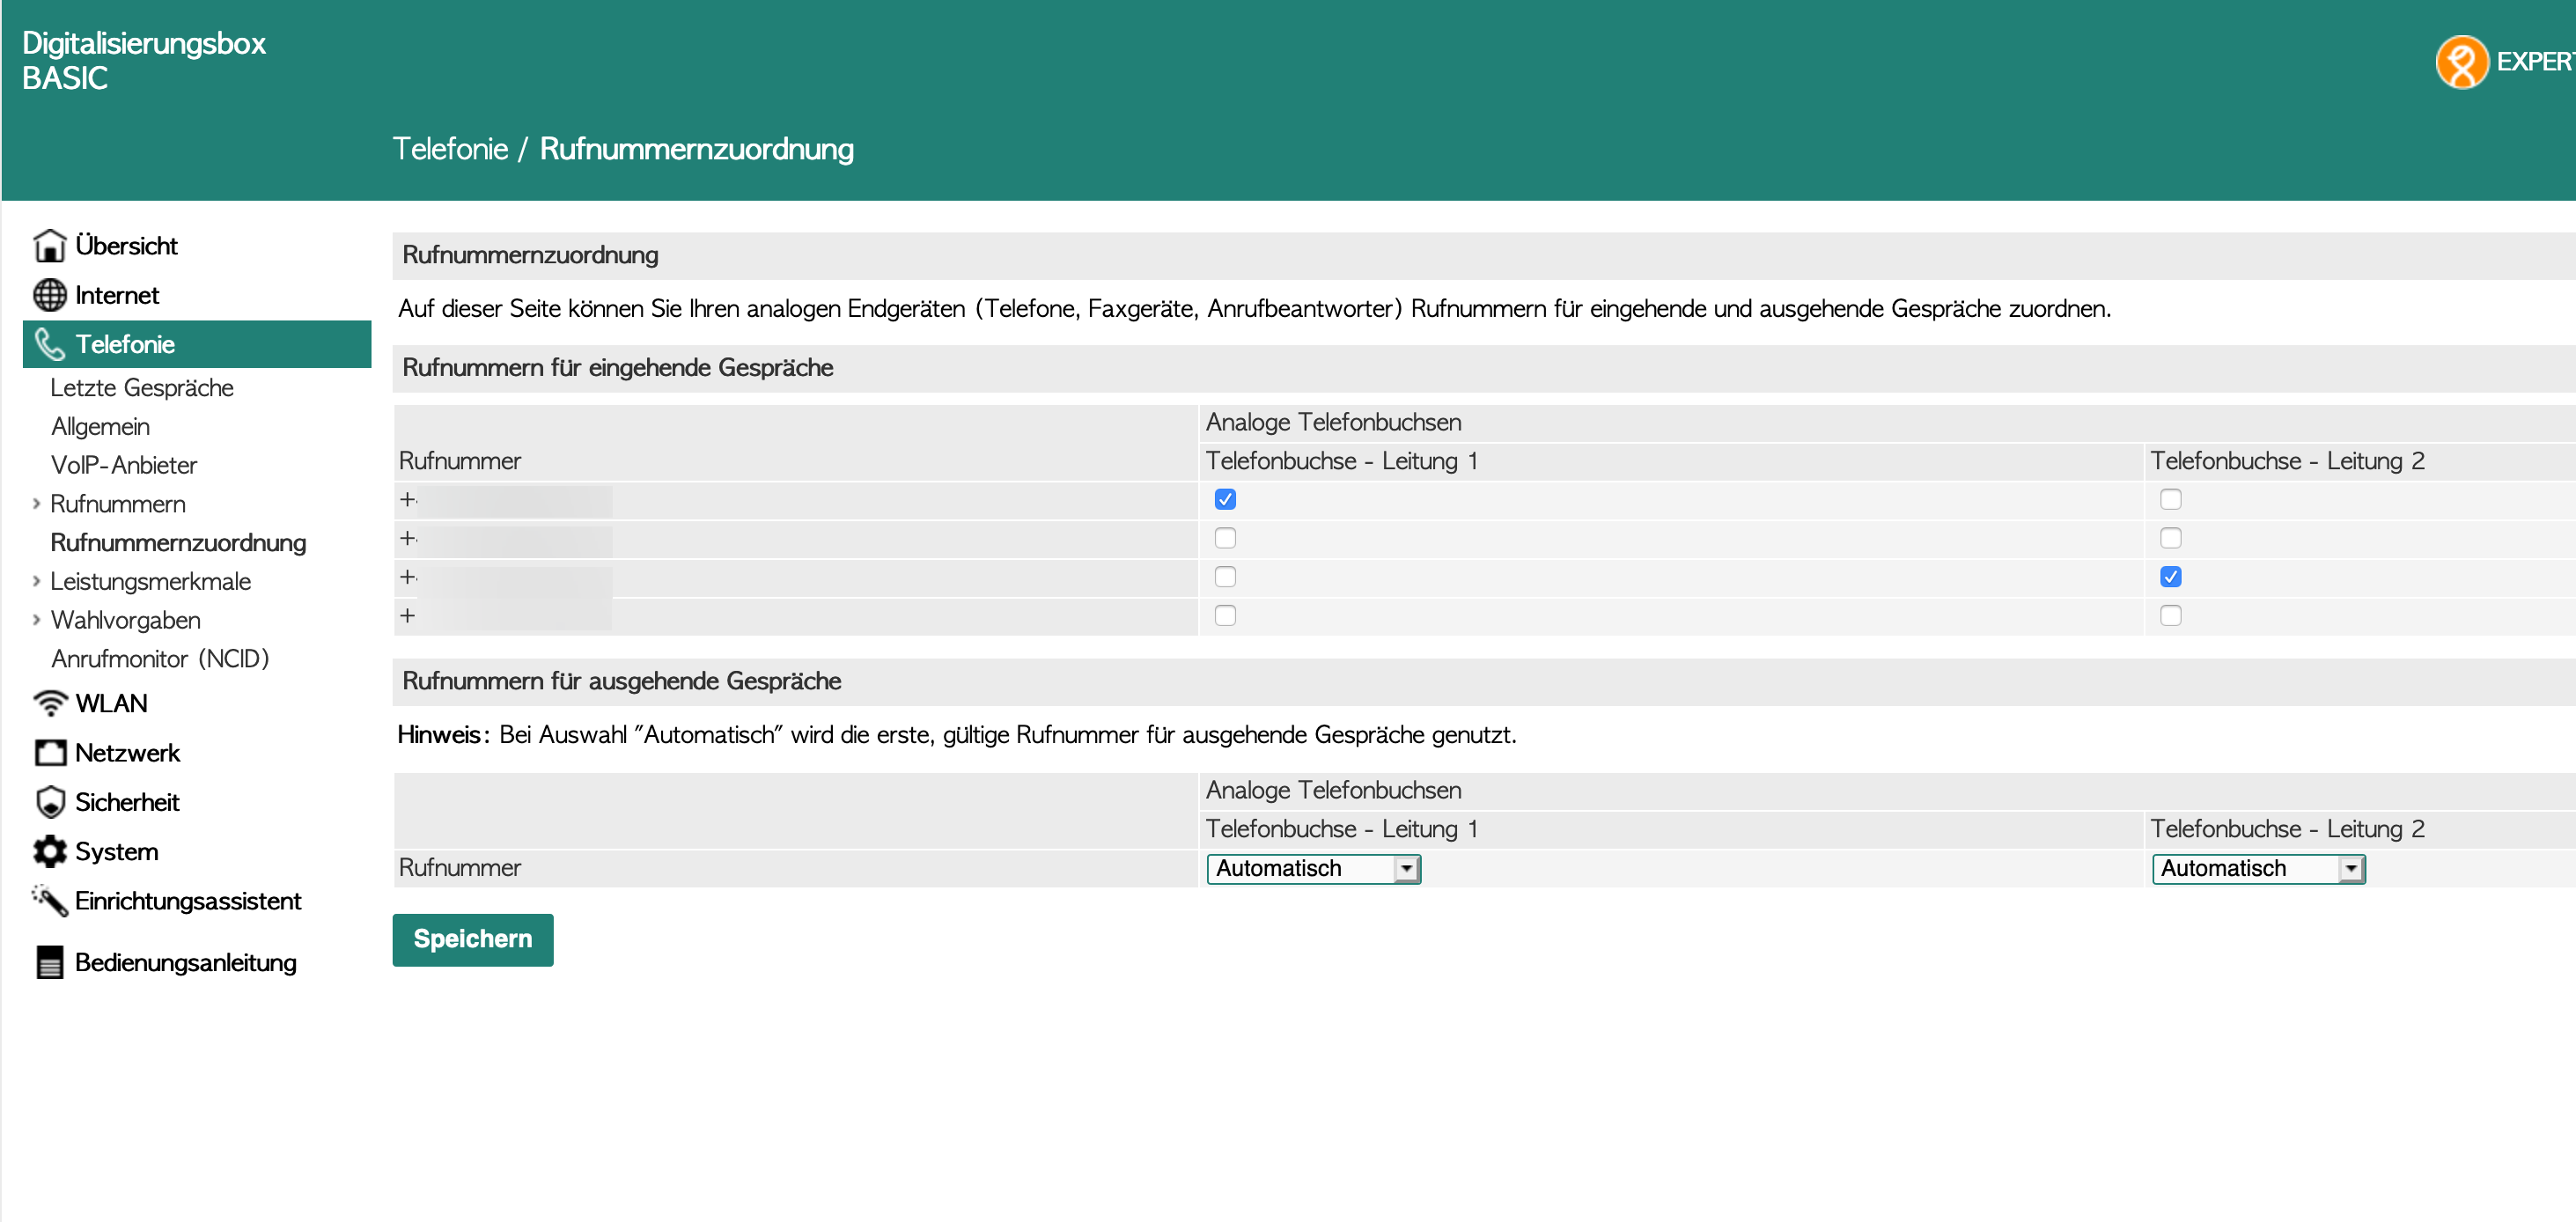The image size is (2576, 1222).
Task: Open Einrichtungsassistent from the sidebar
Action: tap(188, 901)
